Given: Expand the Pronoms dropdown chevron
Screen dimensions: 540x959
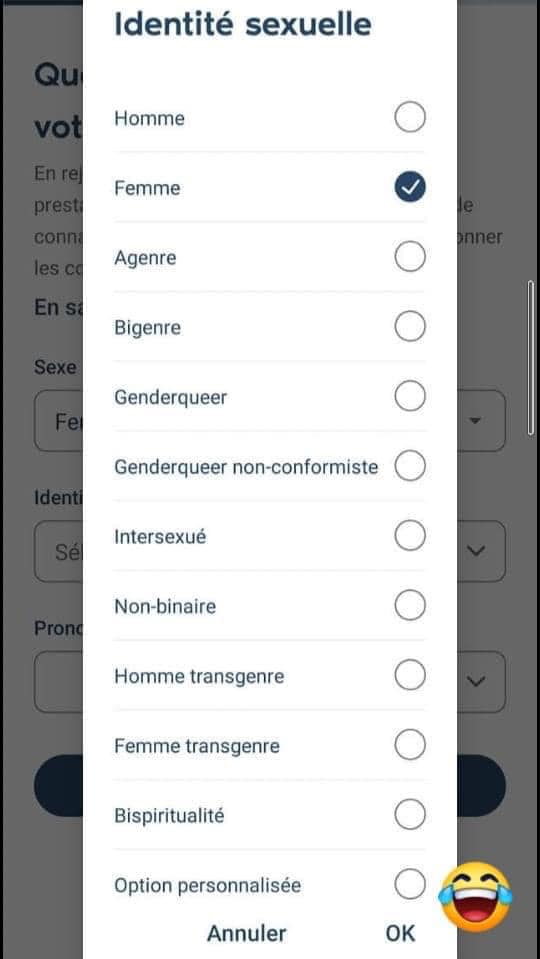Looking at the screenshot, I should (x=476, y=681).
